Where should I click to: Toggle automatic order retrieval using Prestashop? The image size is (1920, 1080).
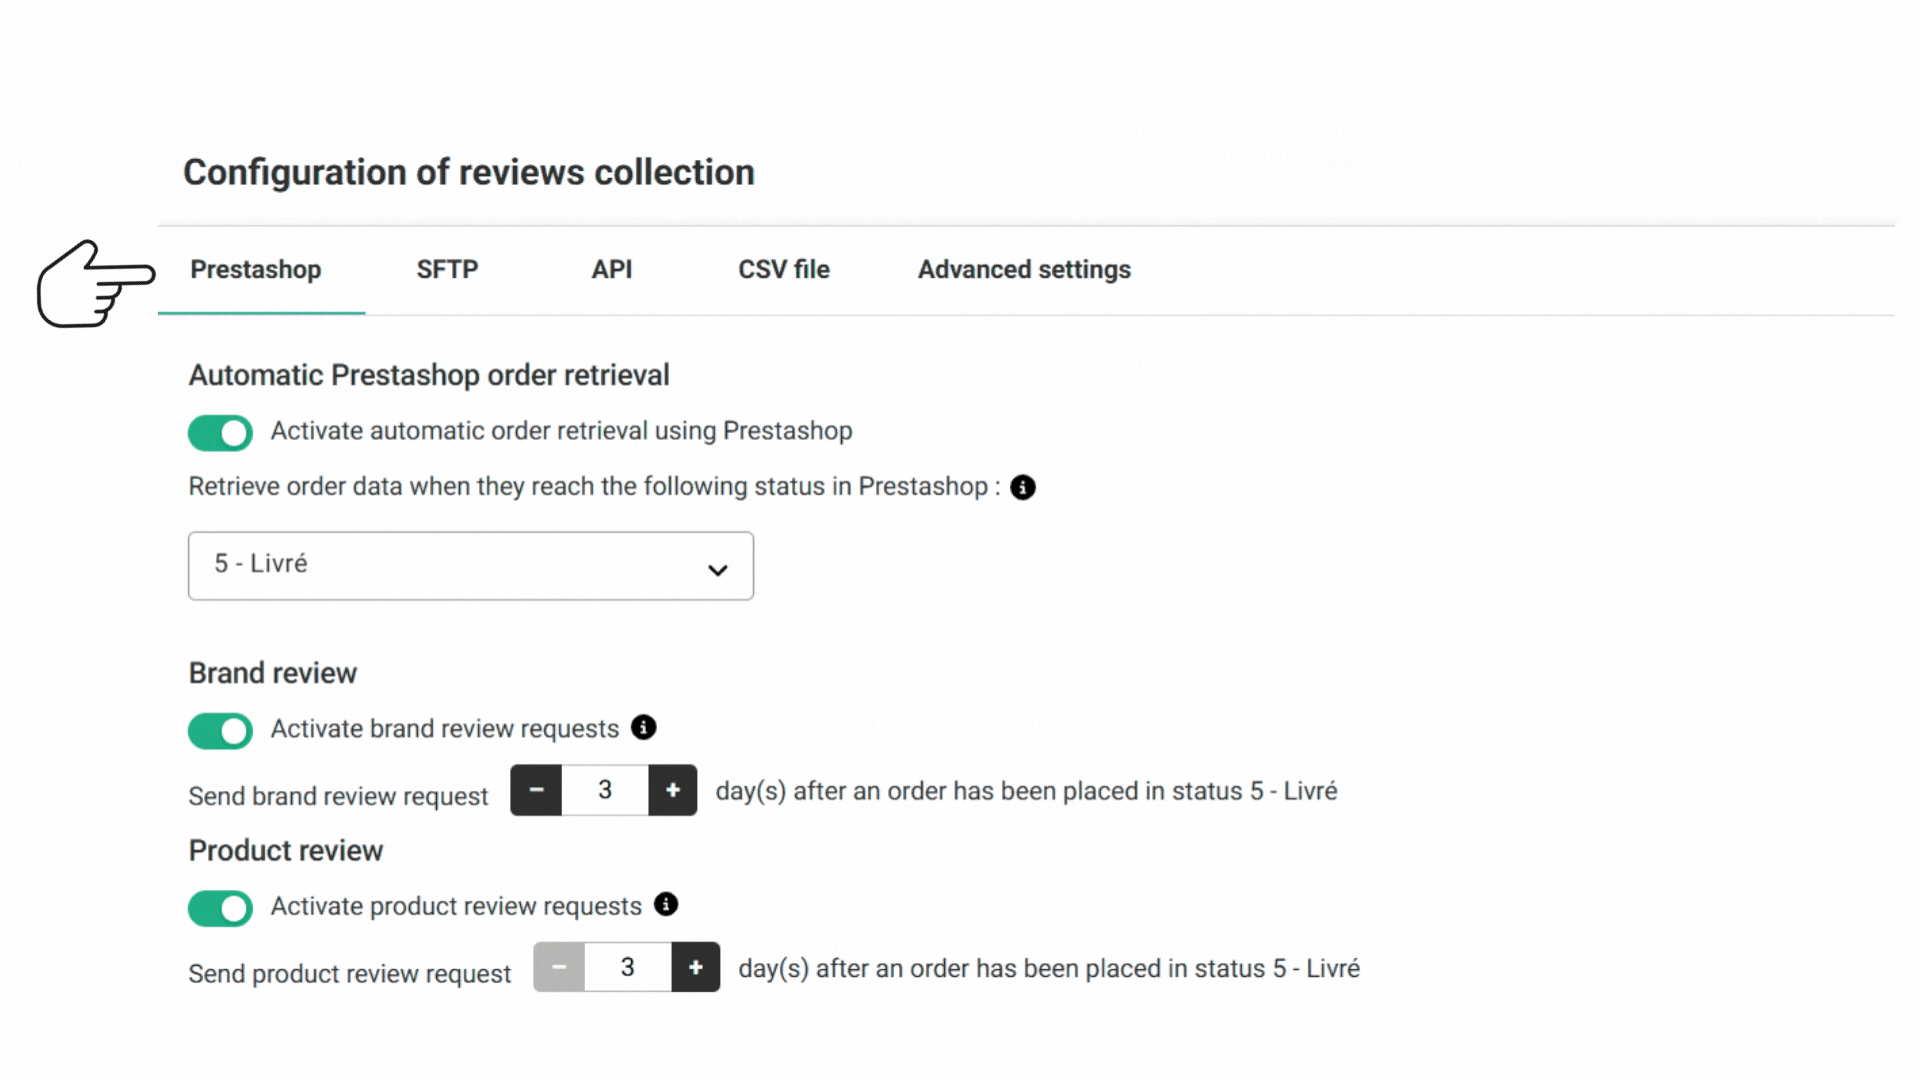[x=220, y=433]
